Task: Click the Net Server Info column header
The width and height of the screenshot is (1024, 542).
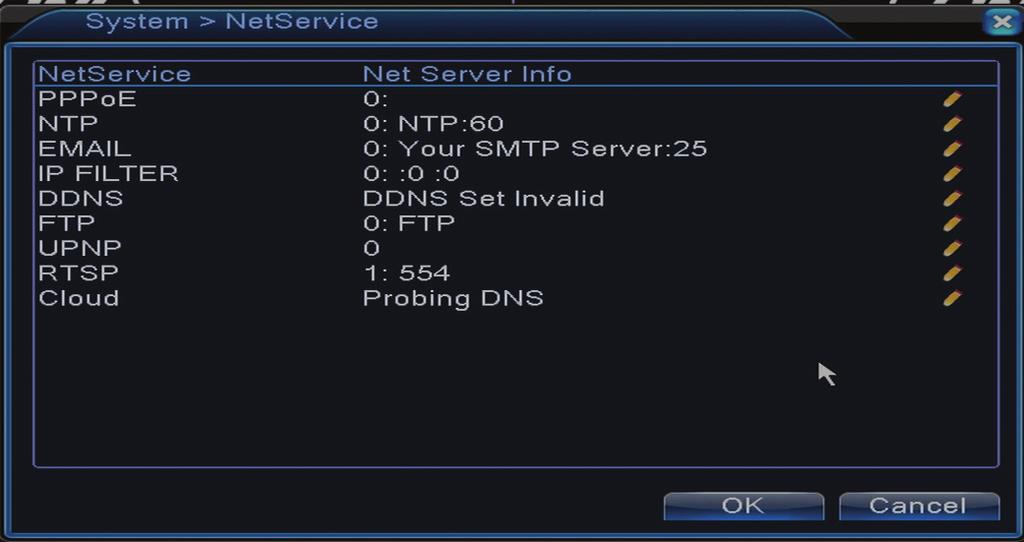Action: coord(467,74)
